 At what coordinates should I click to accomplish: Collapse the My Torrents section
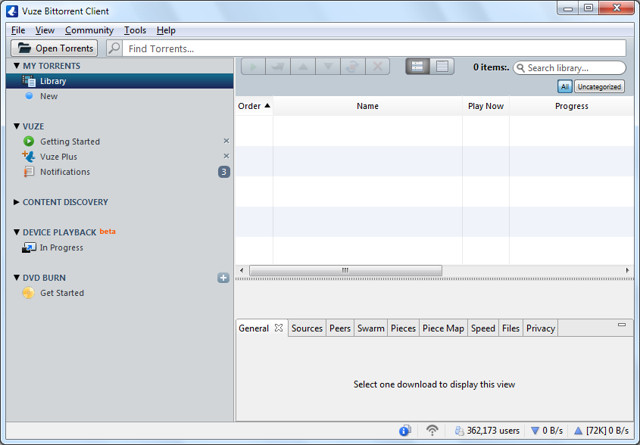click(17, 66)
